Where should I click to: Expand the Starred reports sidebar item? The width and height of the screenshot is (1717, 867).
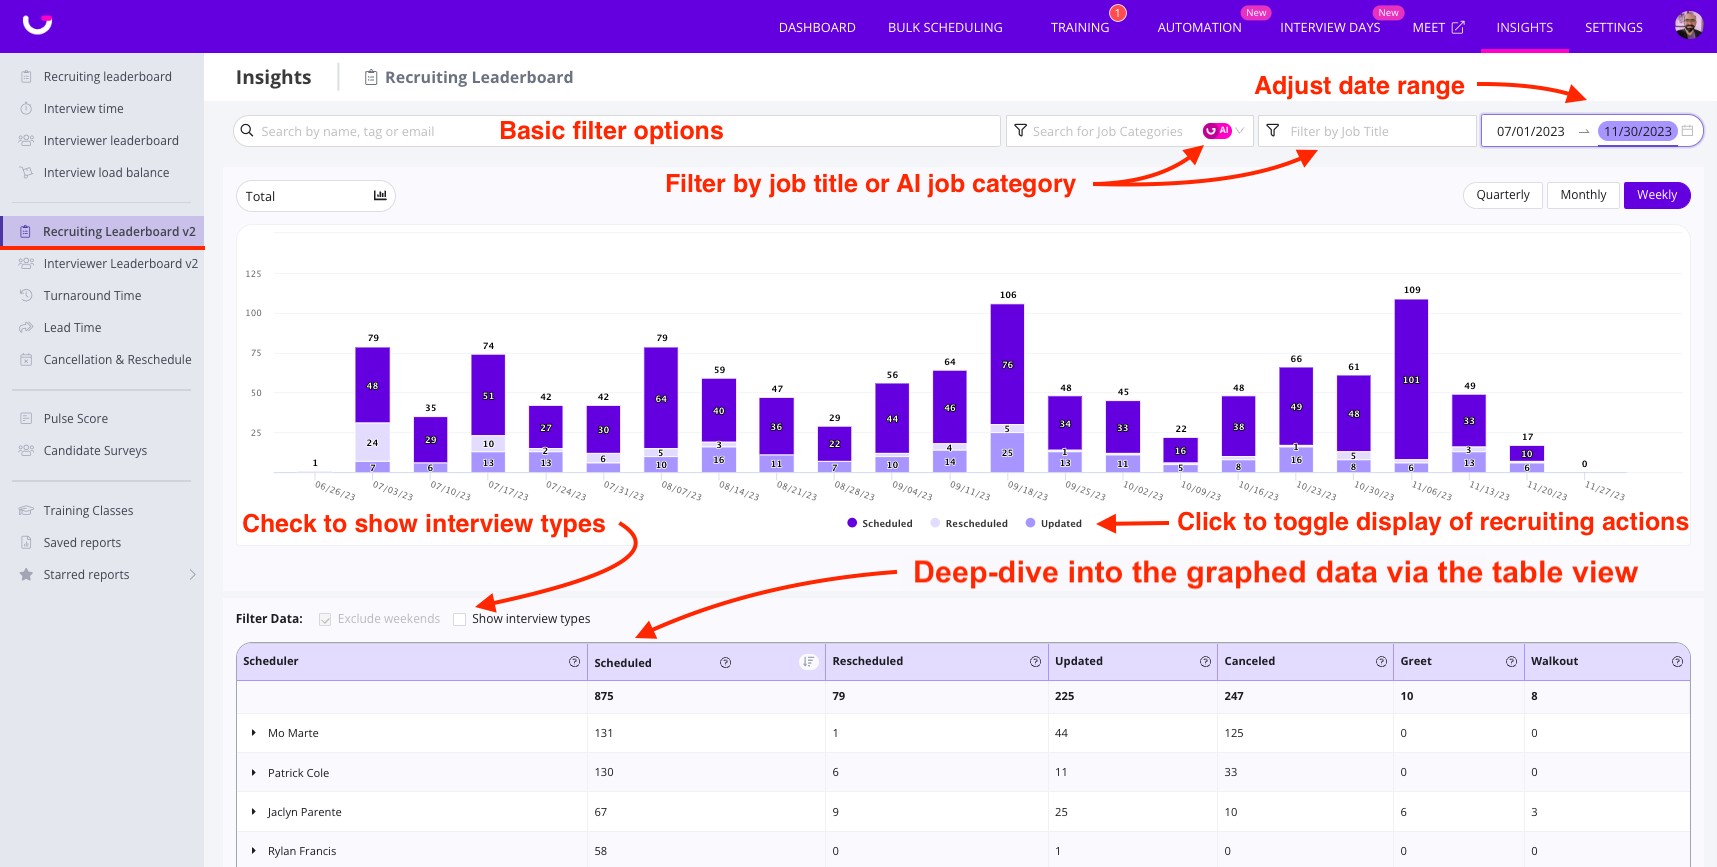tap(192, 575)
